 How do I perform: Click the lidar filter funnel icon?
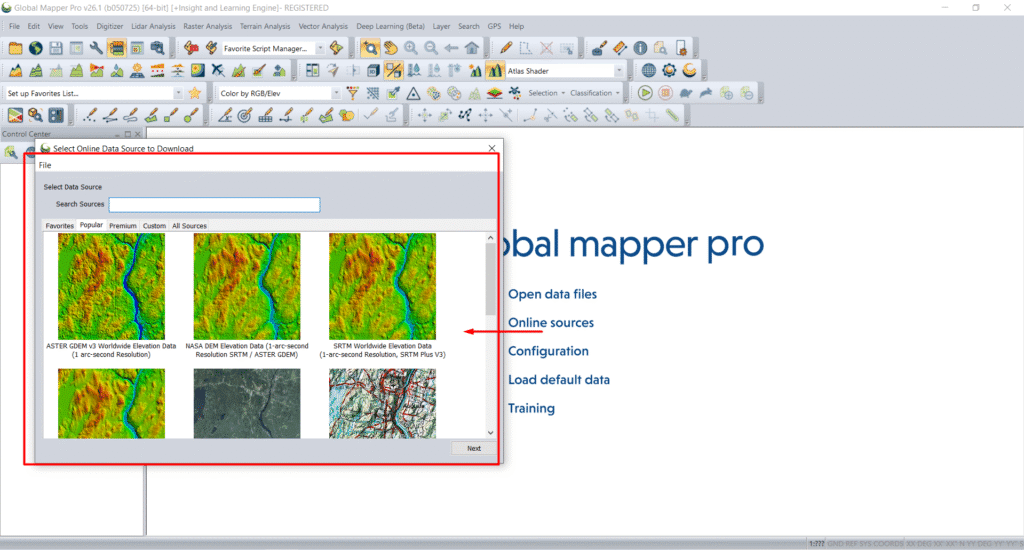pyautogui.click(x=353, y=93)
